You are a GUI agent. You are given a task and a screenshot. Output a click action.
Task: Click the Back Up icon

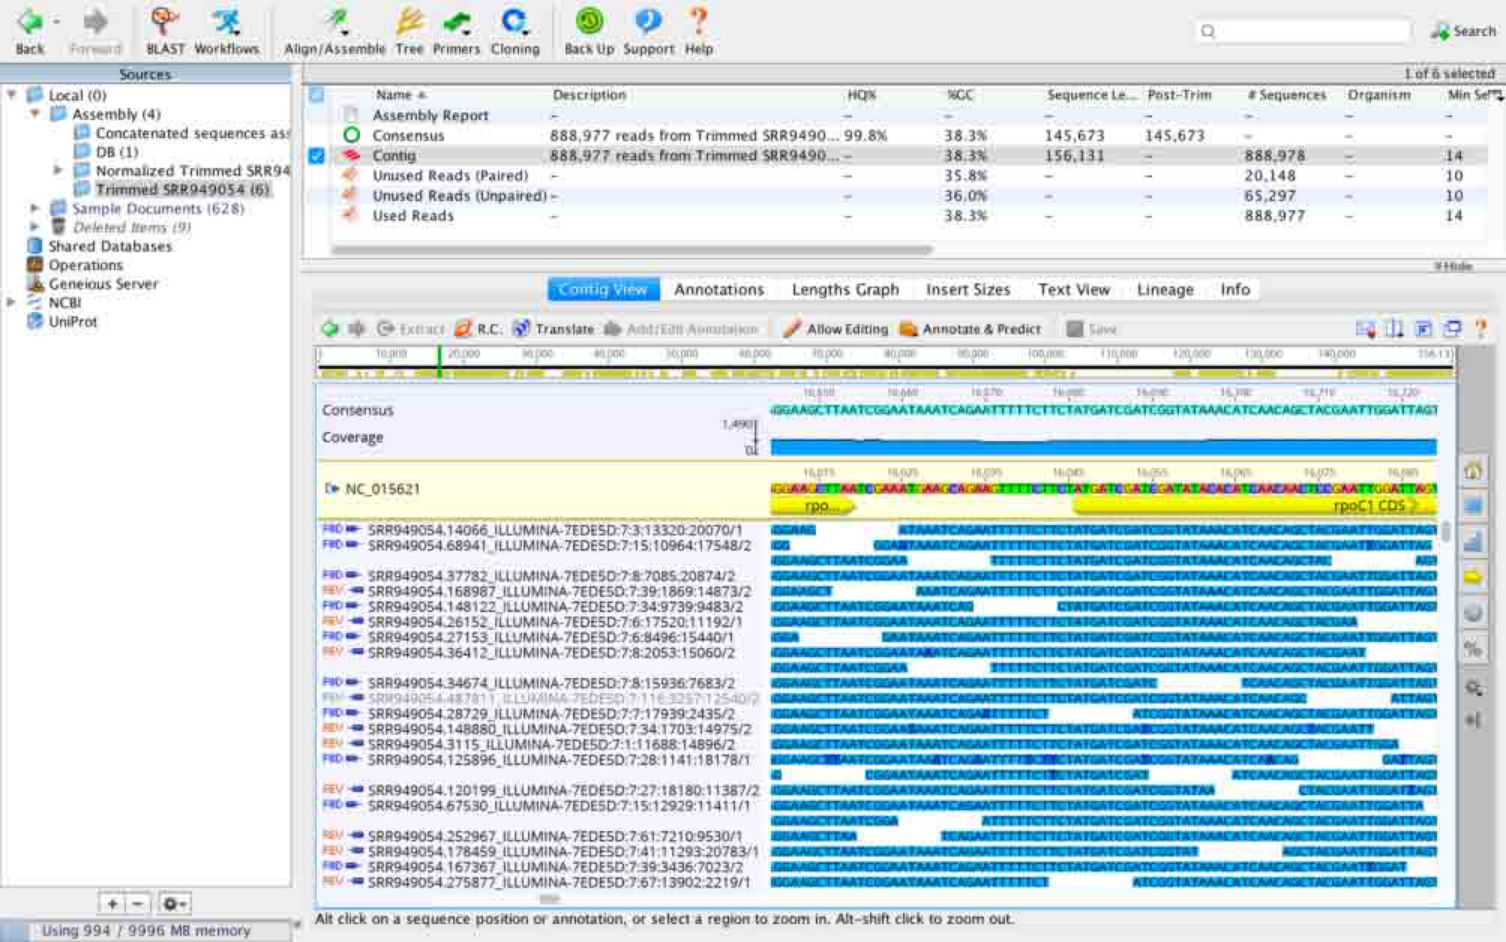coord(589,21)
